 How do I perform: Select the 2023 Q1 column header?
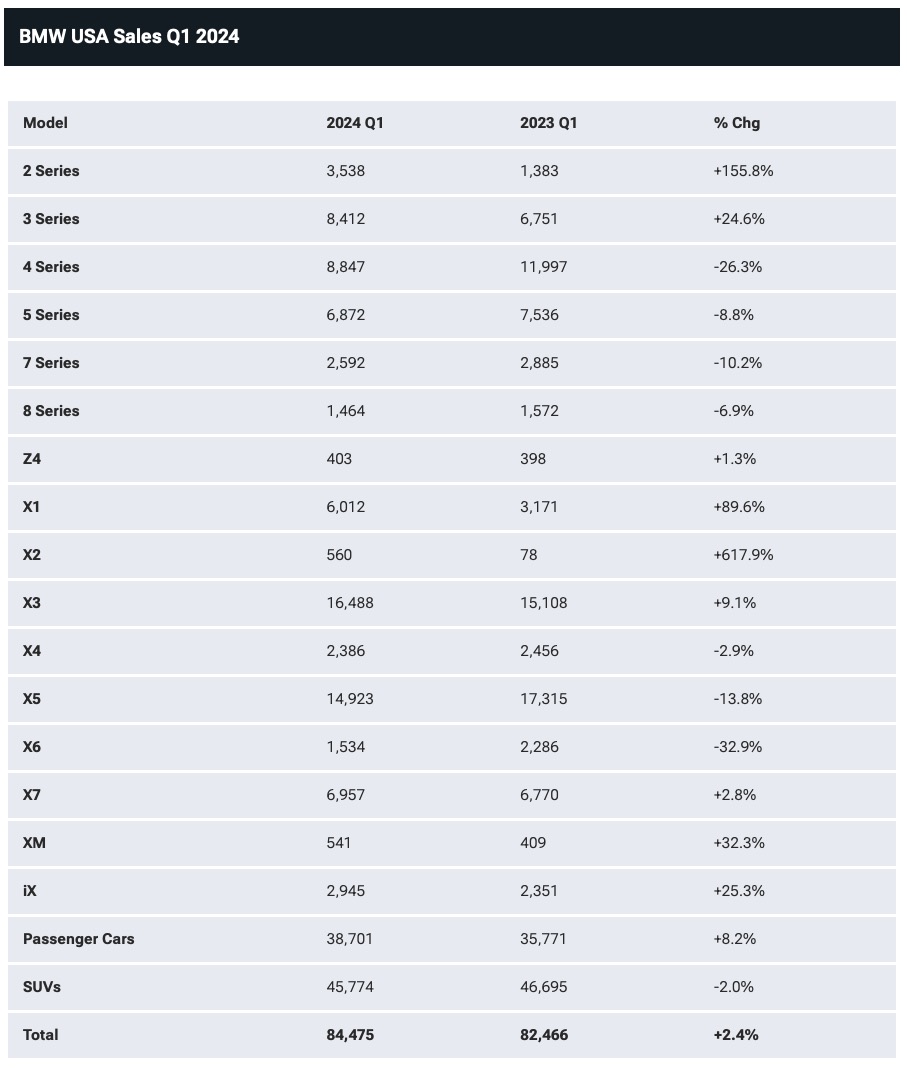548,123
